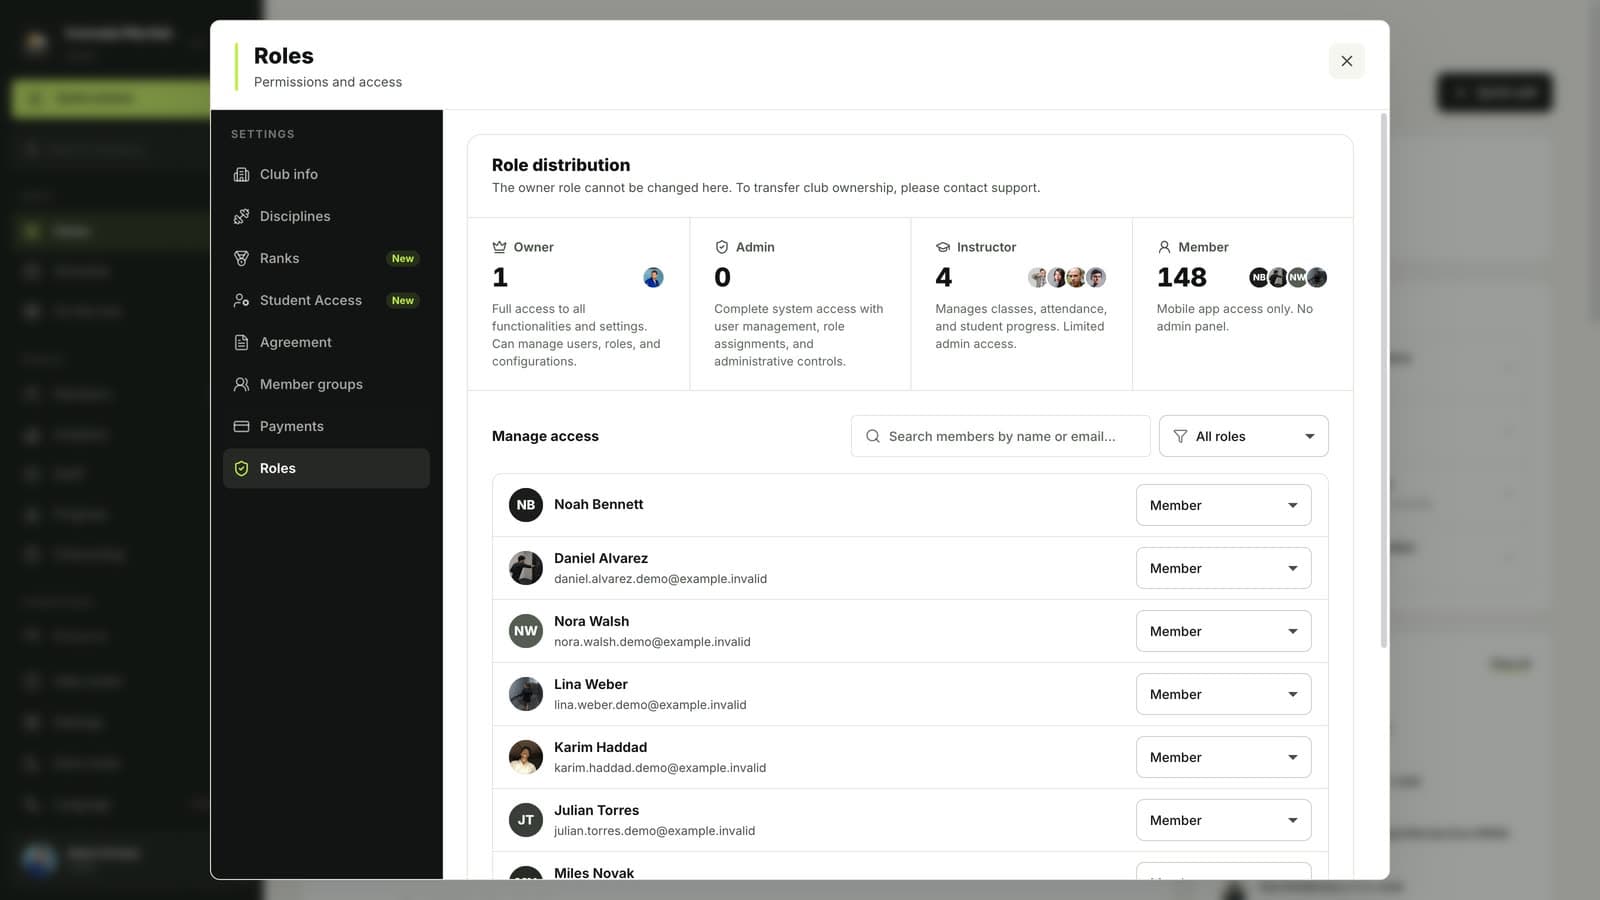Click the Member groups people icon

(x=241, y=384)
